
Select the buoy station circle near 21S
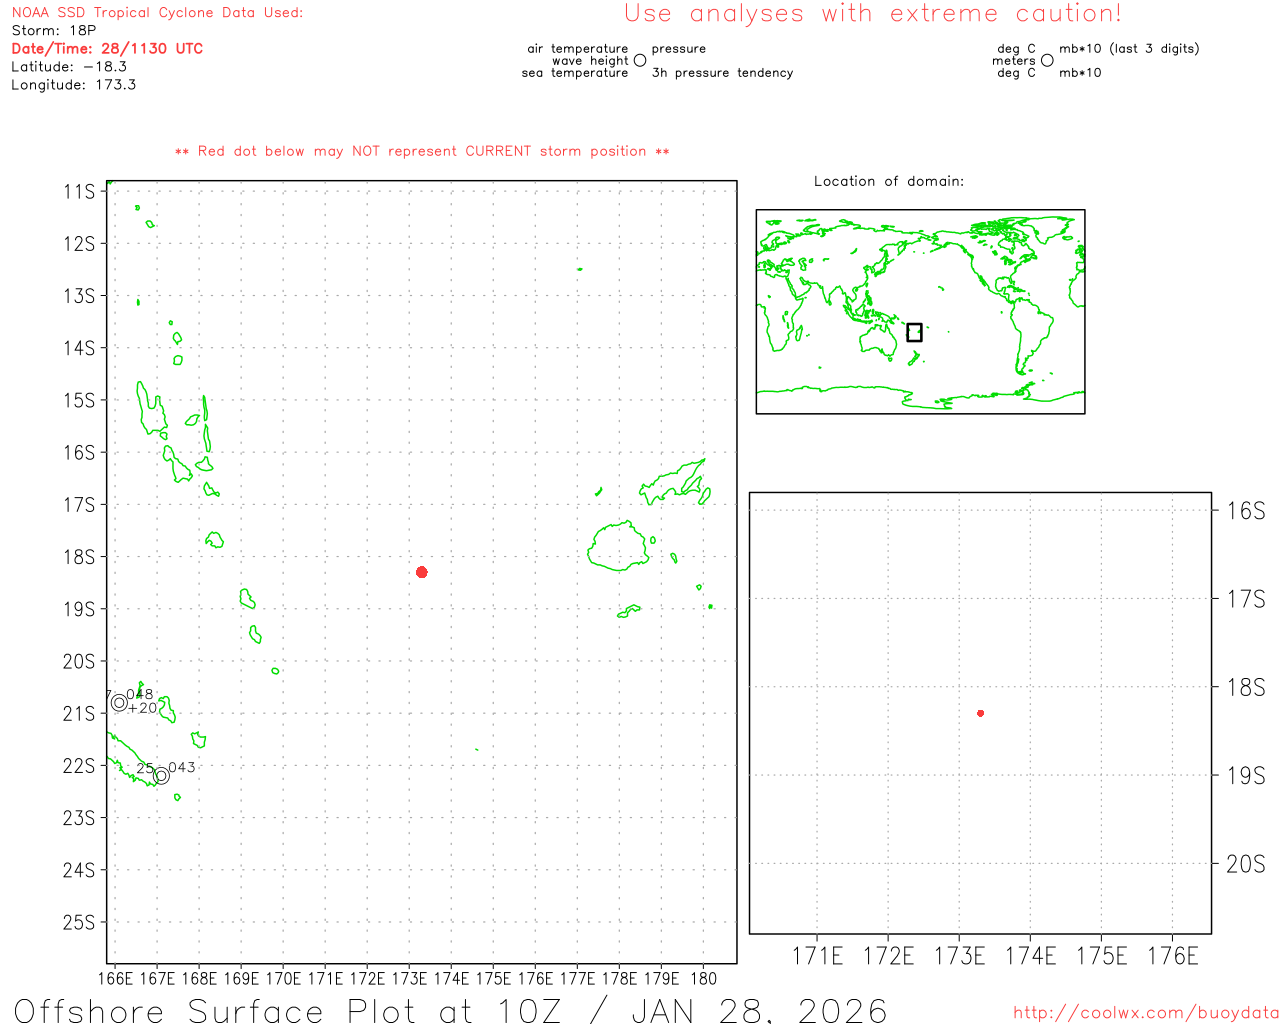click(120, 702)
